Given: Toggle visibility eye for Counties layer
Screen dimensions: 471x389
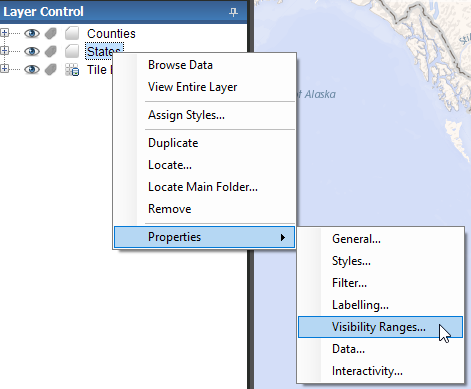Looking at the screenshot, I should (x=32, y=33).
